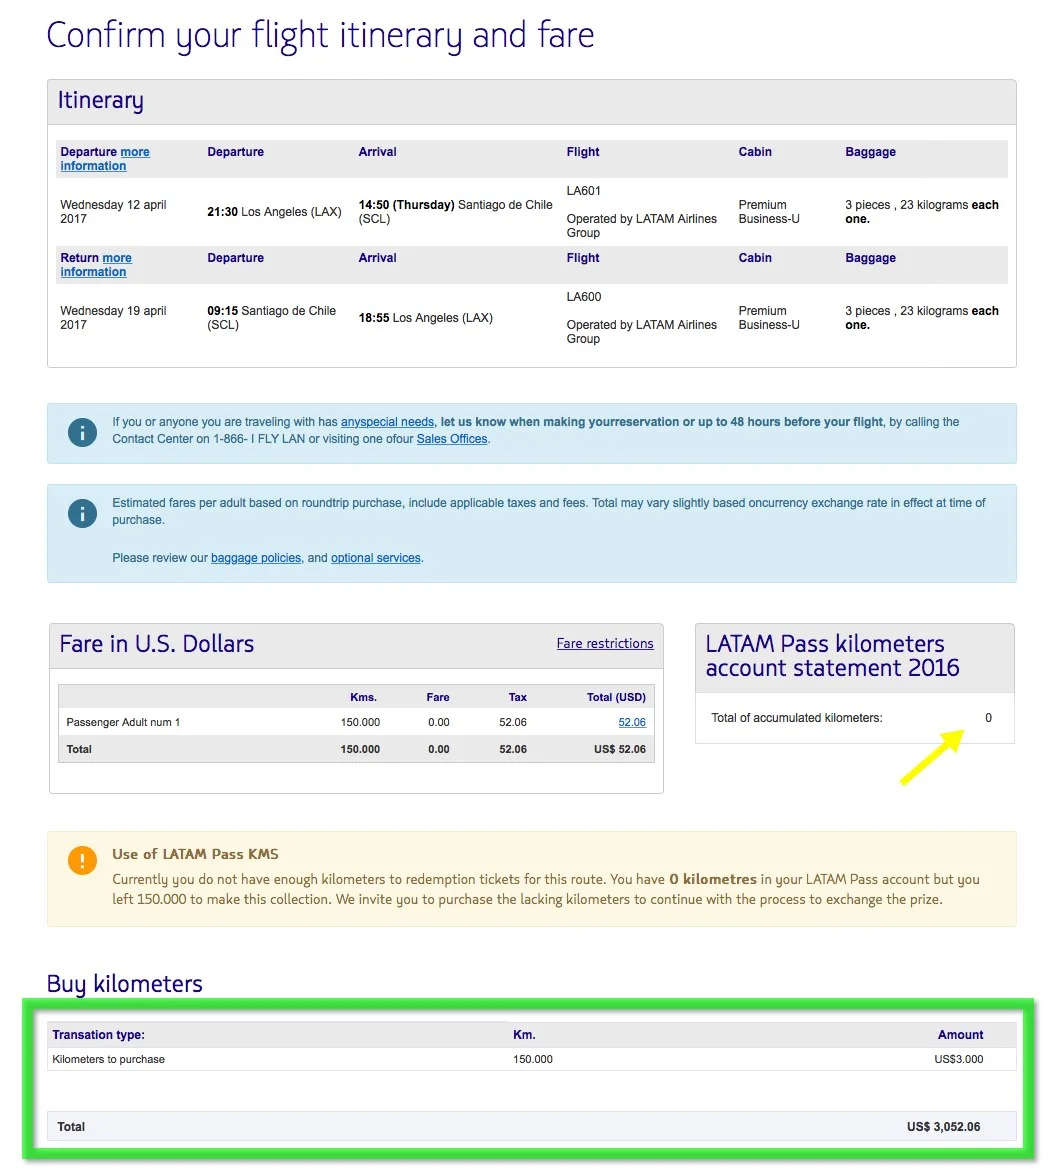Open the baggage policies link
The width and height of the screenshot is (1050, 1172).
(x=256, y=558)
